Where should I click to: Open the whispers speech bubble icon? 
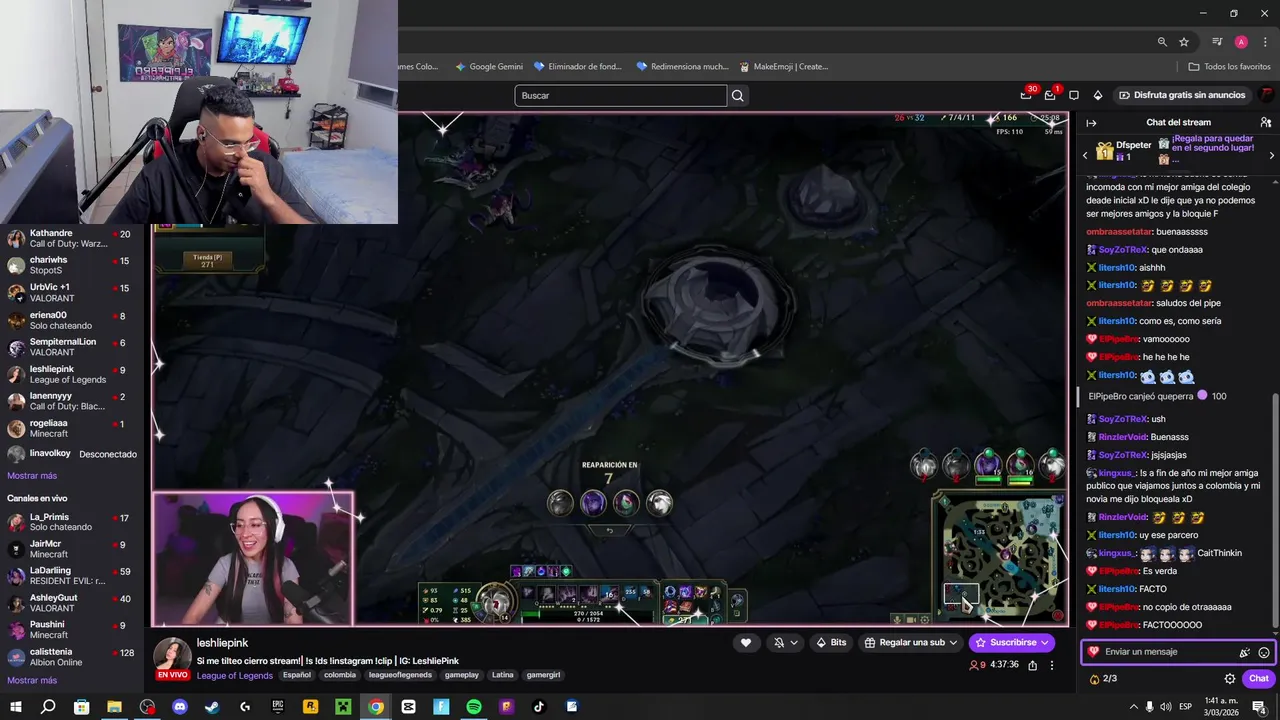coord(1074,95)
